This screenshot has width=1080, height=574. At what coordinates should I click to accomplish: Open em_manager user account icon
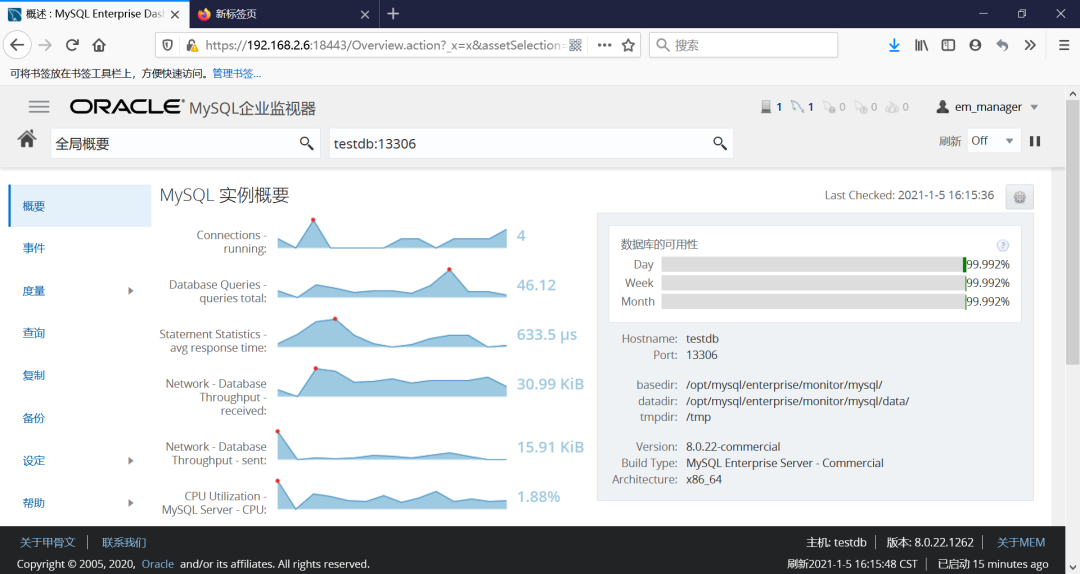pyautogui.click(x=943, y=107)
